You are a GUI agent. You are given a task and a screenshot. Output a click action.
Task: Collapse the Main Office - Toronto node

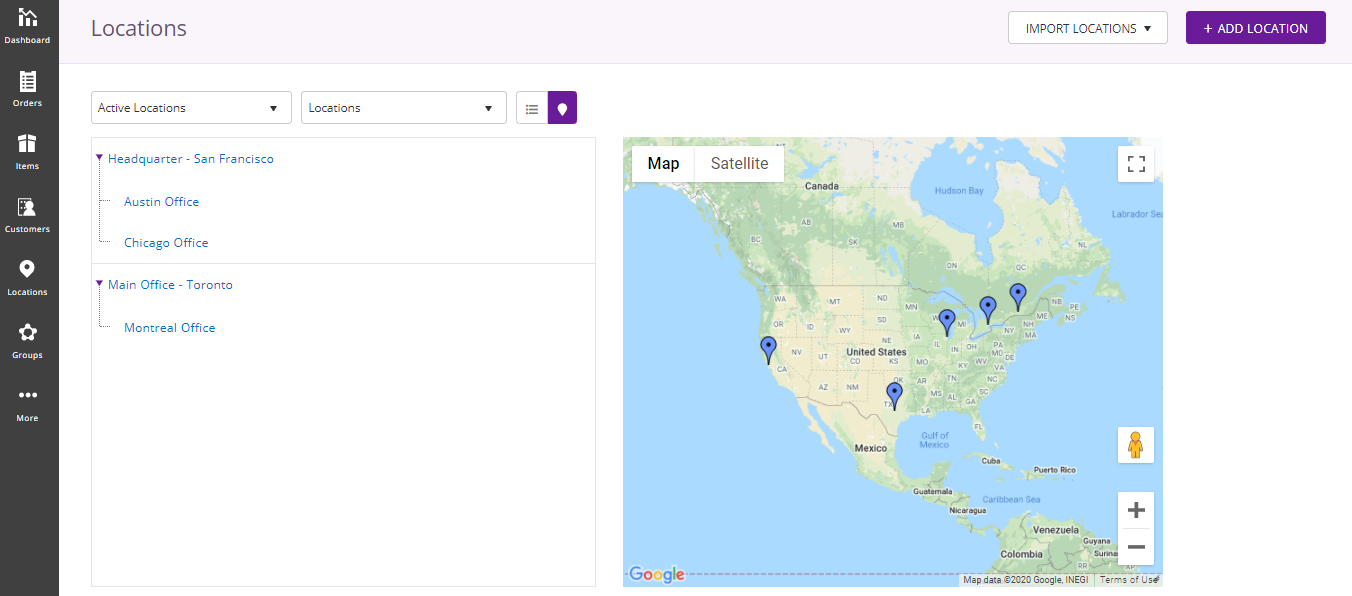(x=99, y=284)
